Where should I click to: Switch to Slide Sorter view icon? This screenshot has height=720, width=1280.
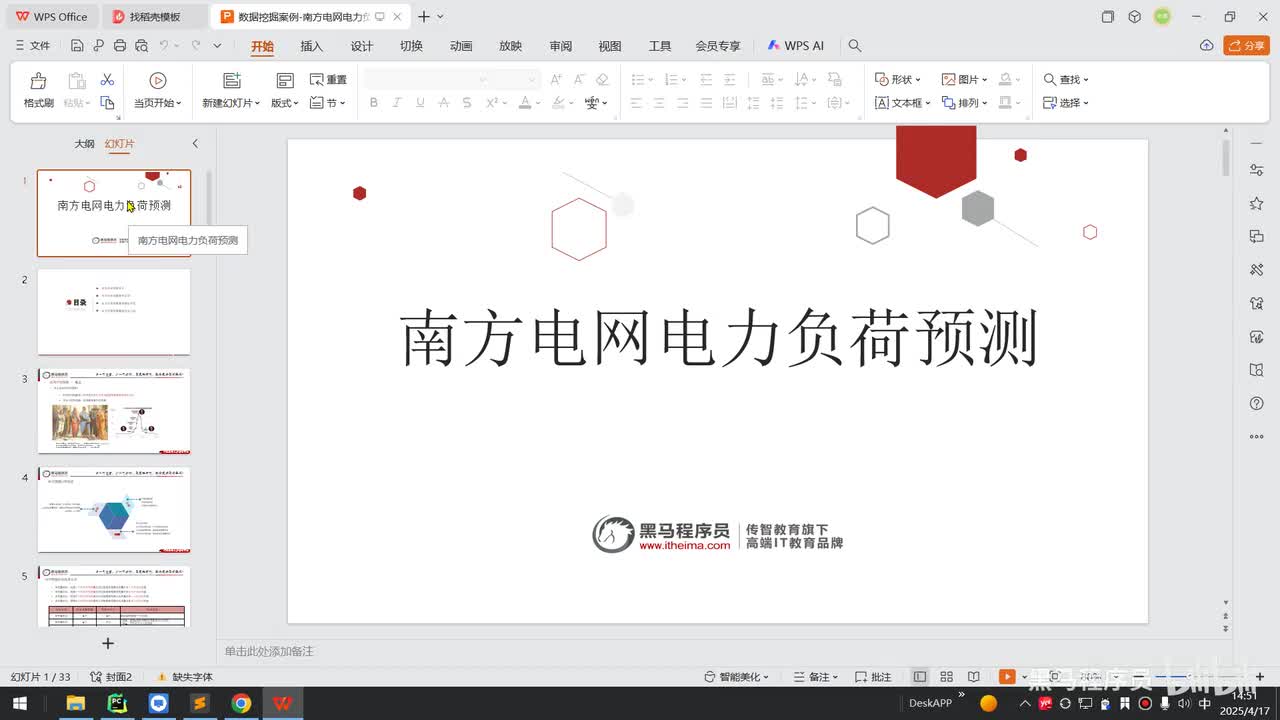tap(946, 677)
